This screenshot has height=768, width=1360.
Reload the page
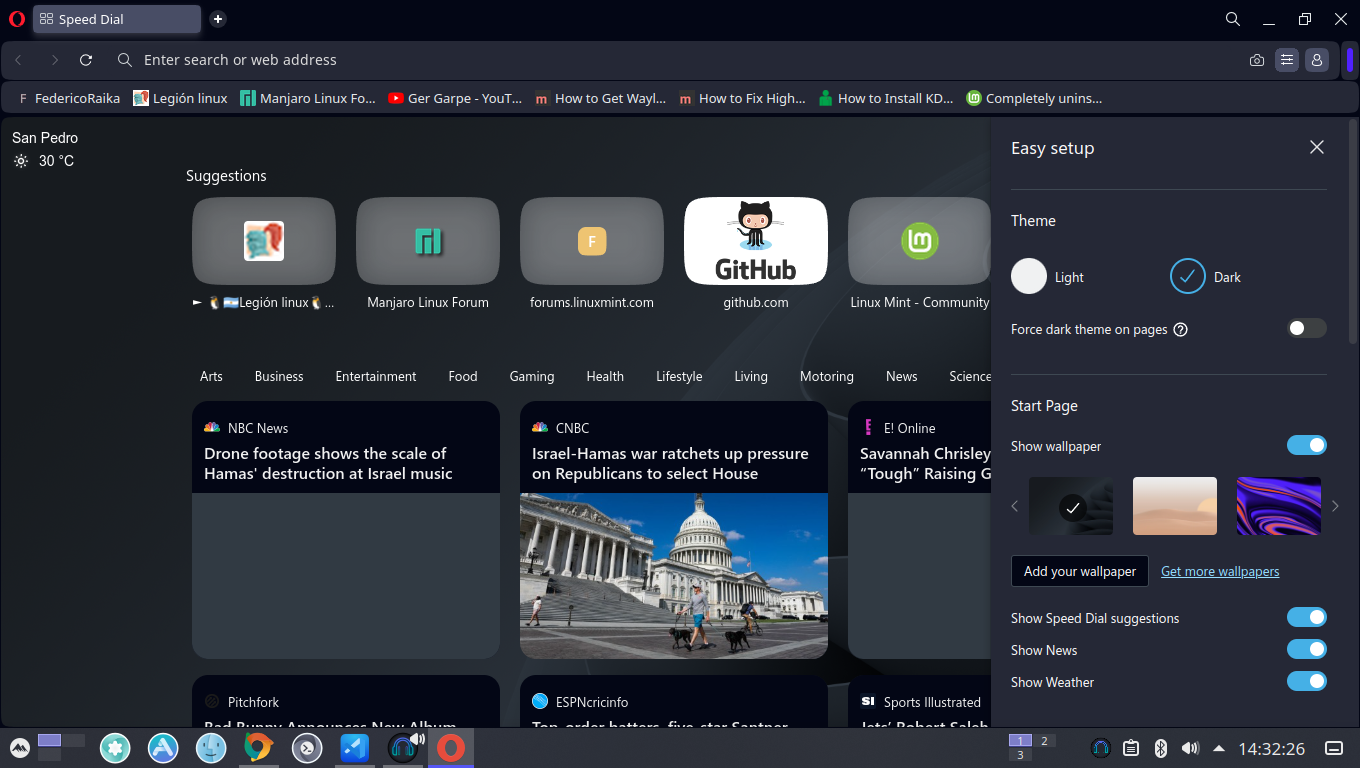point(86,60)
